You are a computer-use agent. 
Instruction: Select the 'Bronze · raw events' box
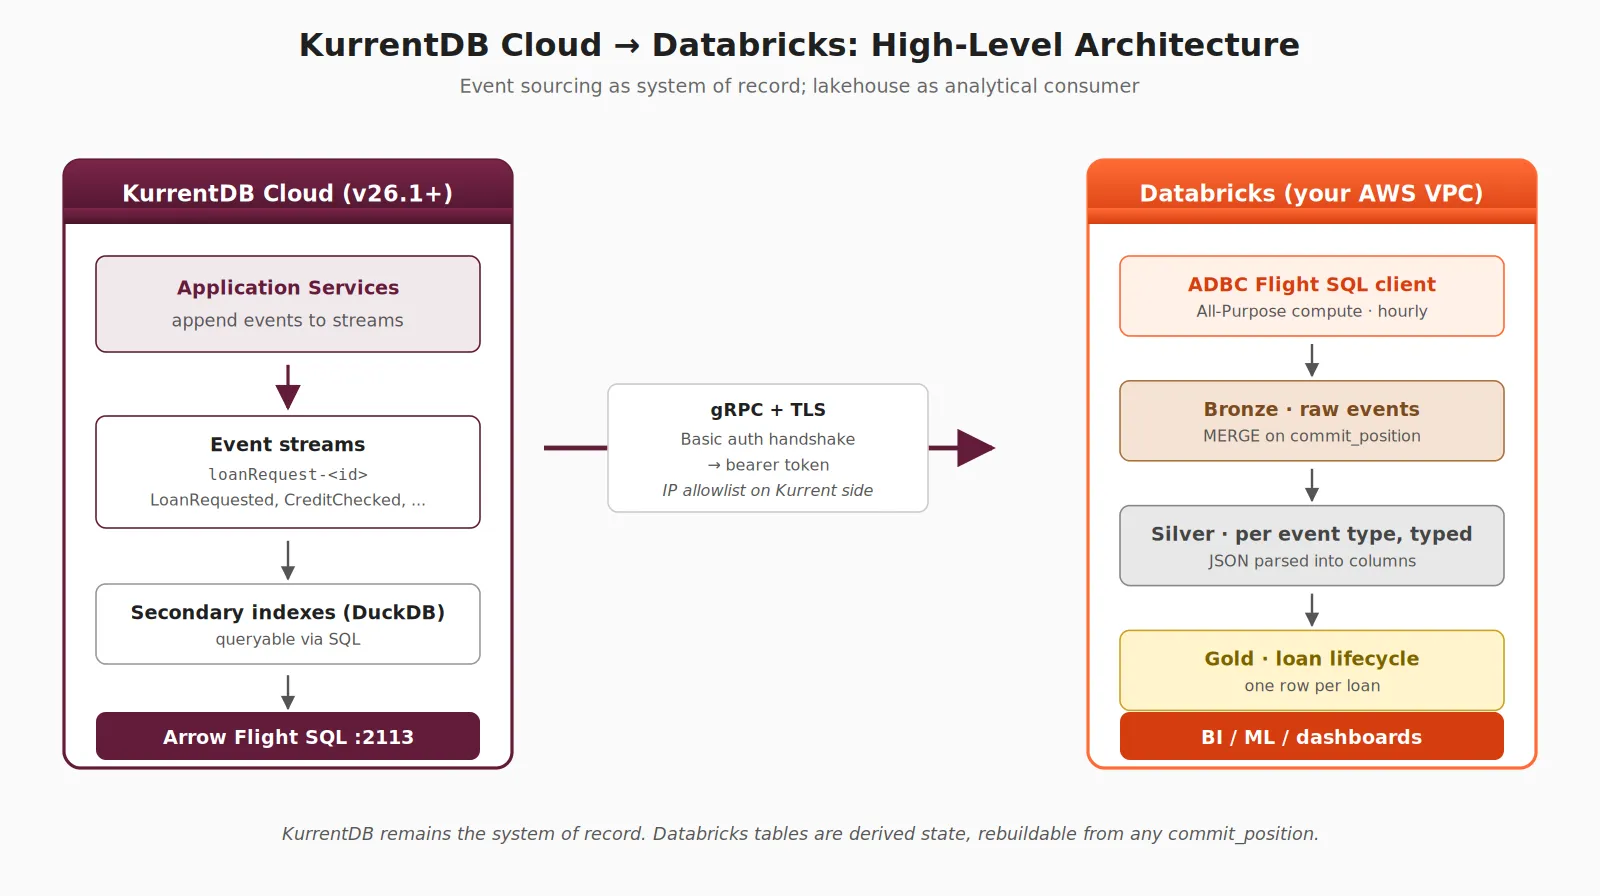pyautogui.click(x=1312, y=421)
